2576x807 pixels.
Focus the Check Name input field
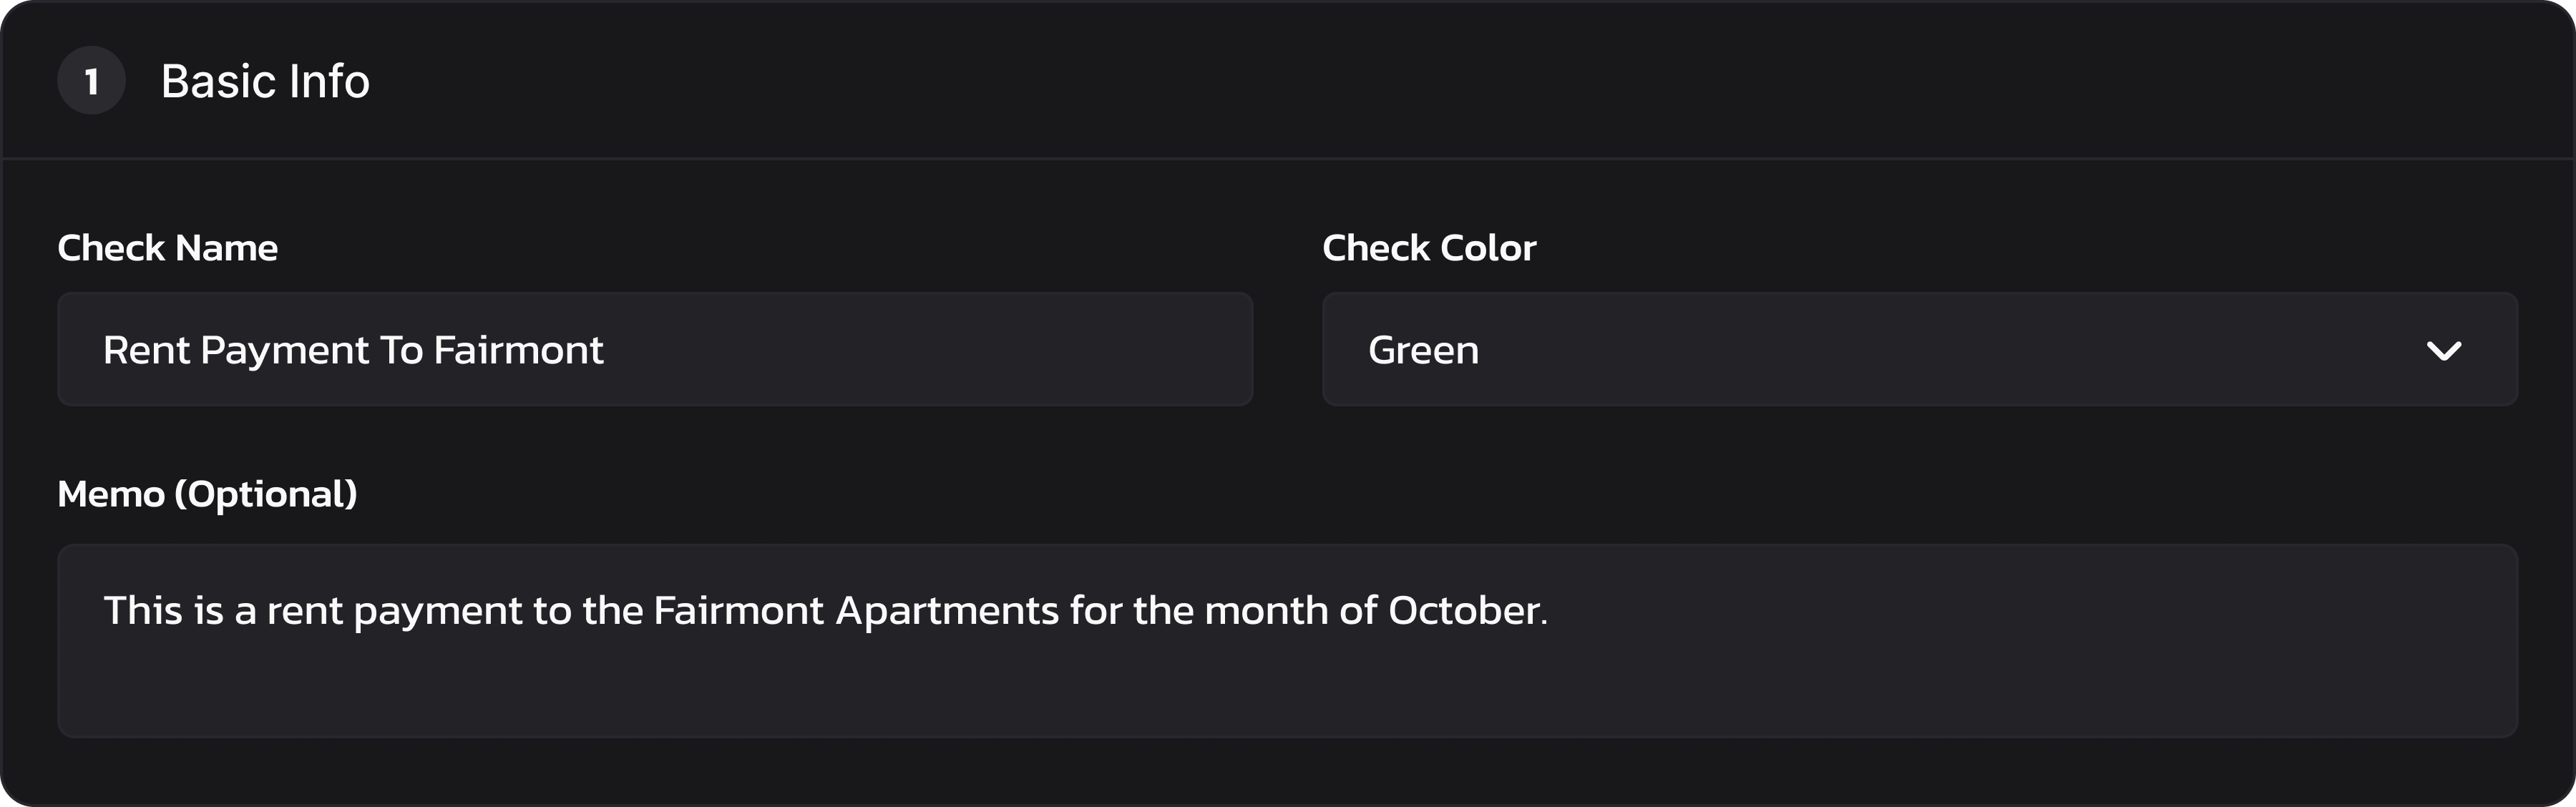655,350
